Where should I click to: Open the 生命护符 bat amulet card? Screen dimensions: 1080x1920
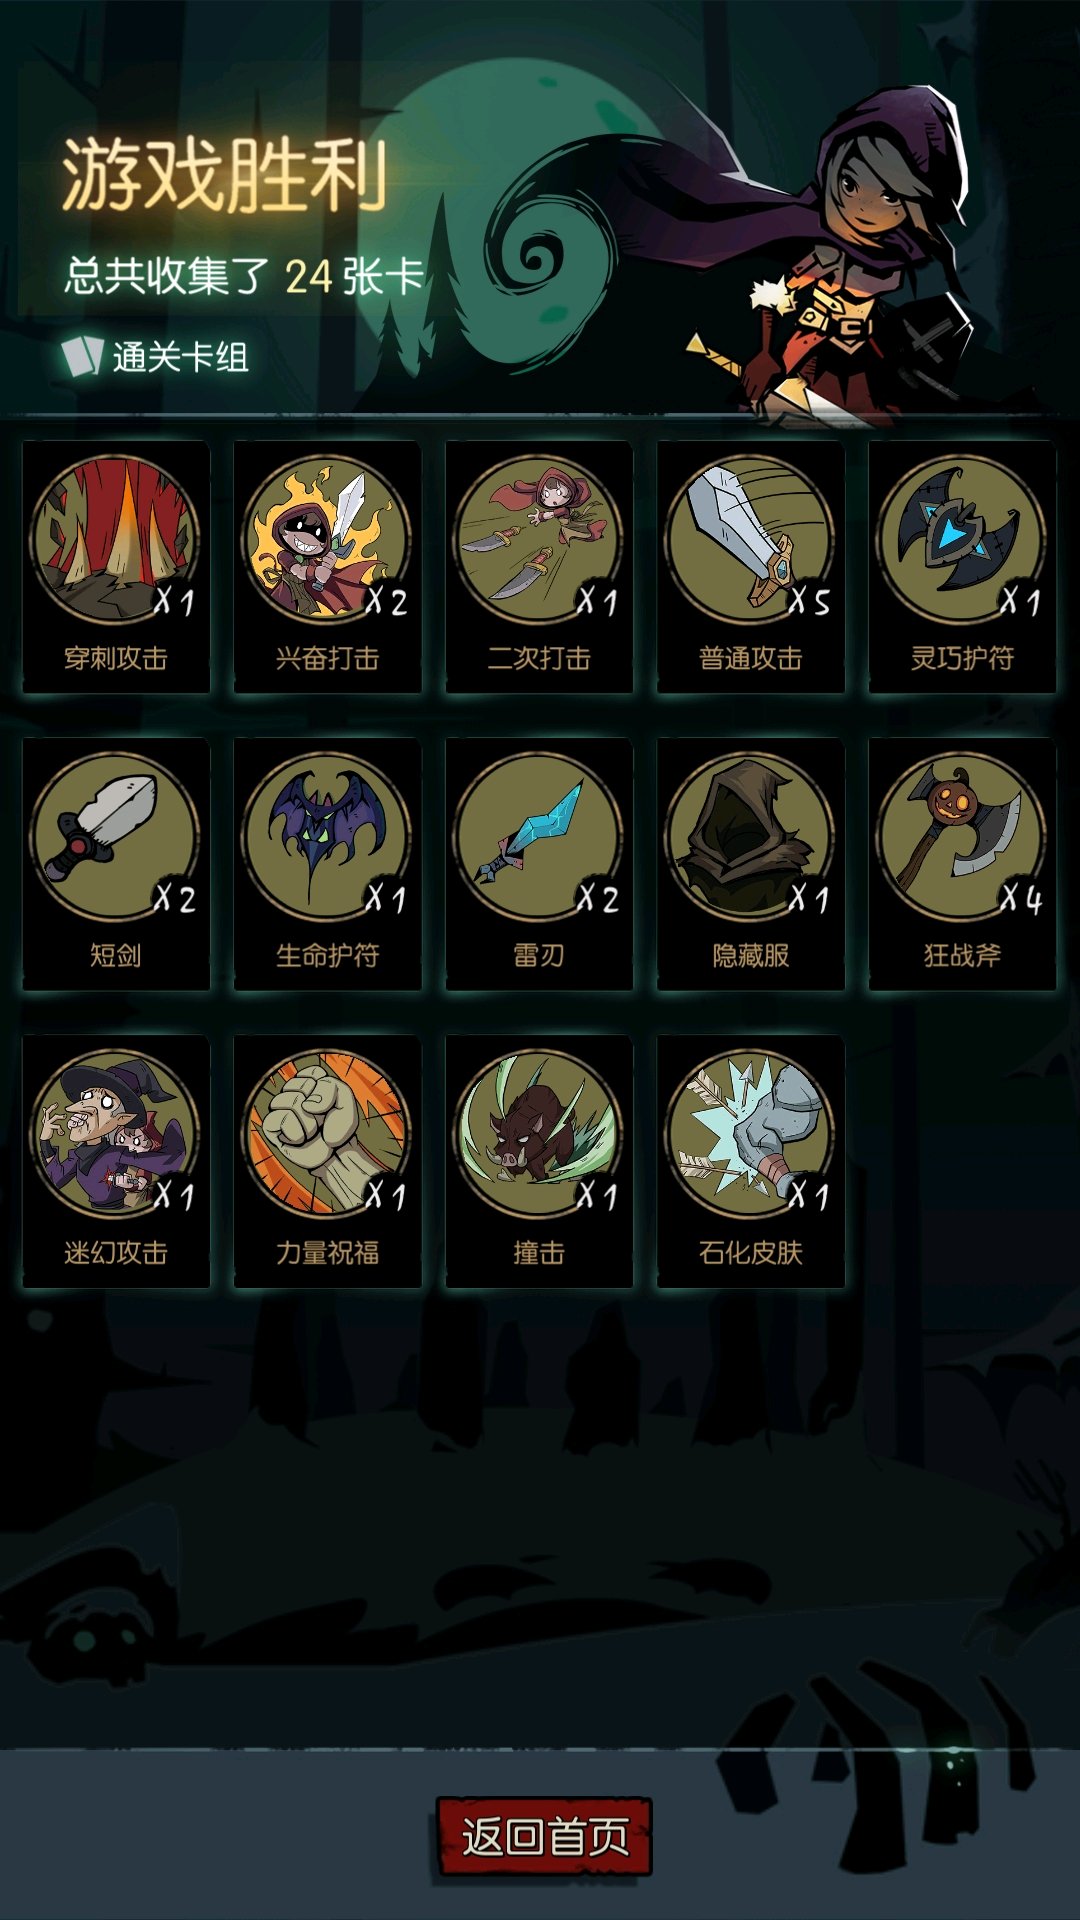(327, 864)
